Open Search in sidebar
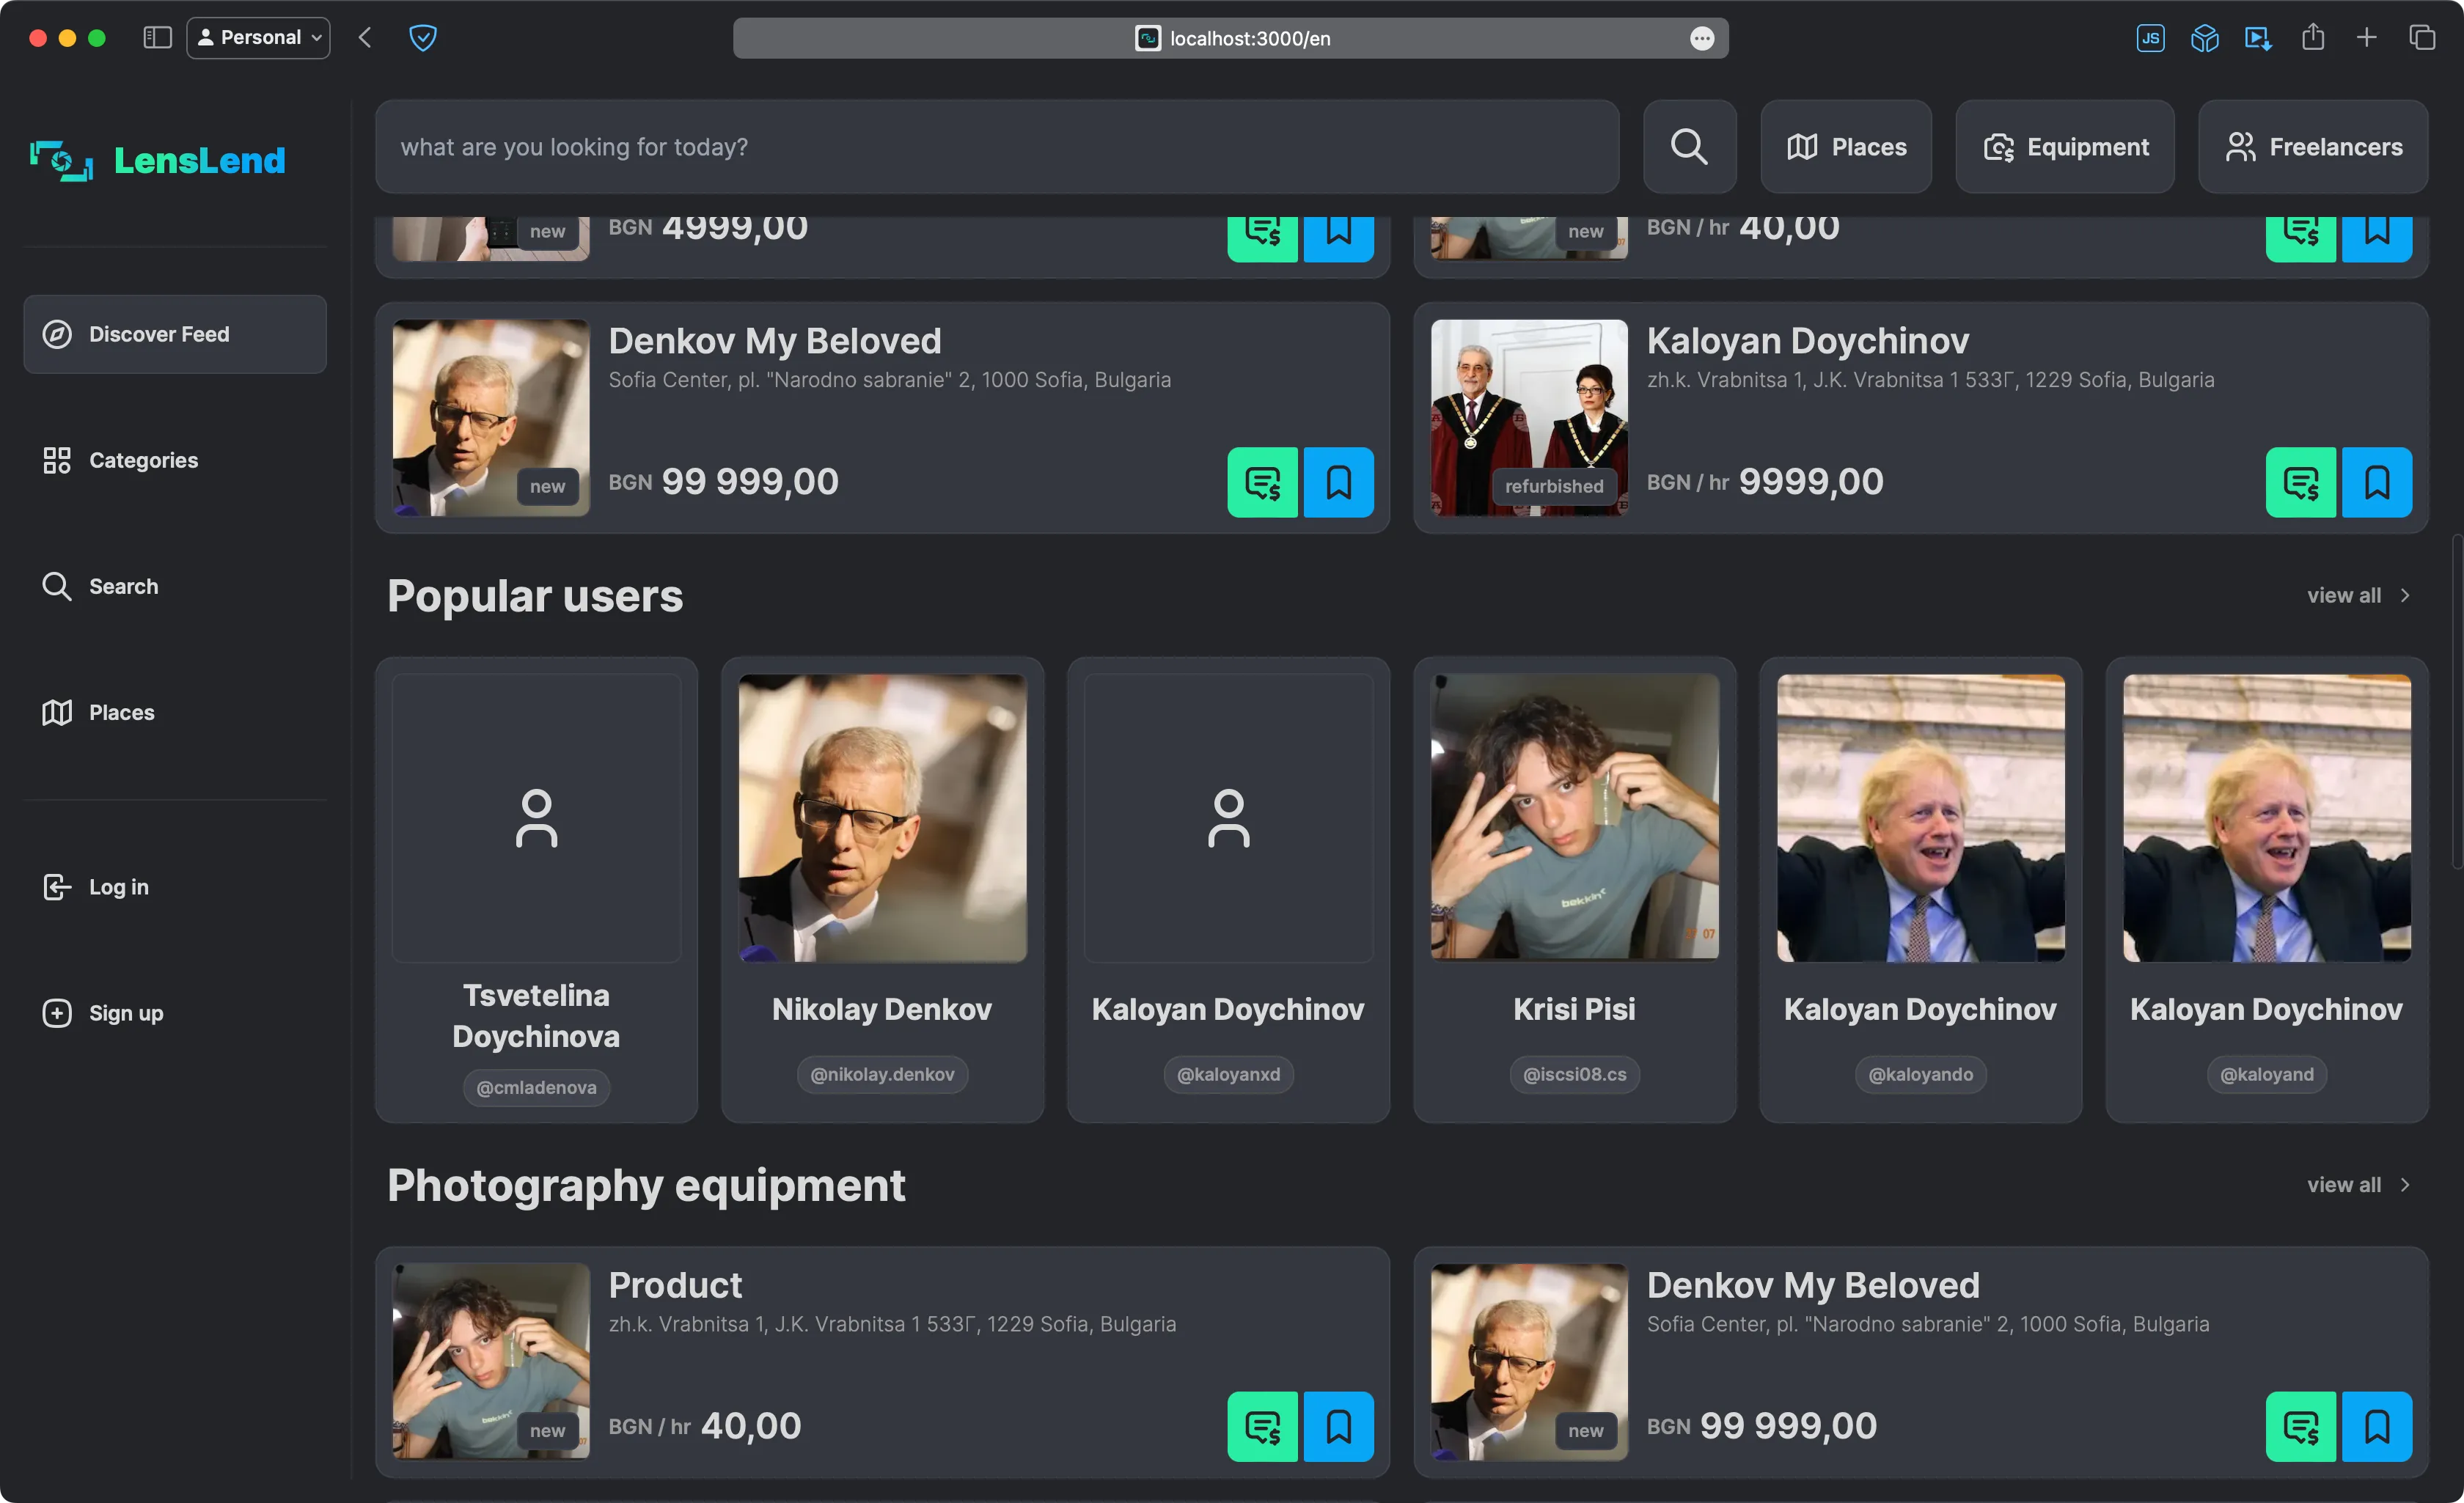 pyautogui.click(x=175, y=586)
